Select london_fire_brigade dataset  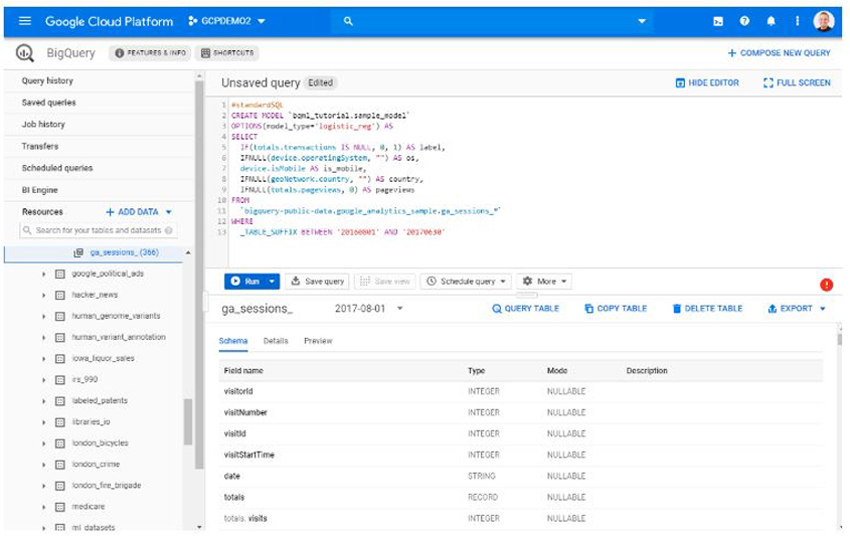tap(106, 486)
